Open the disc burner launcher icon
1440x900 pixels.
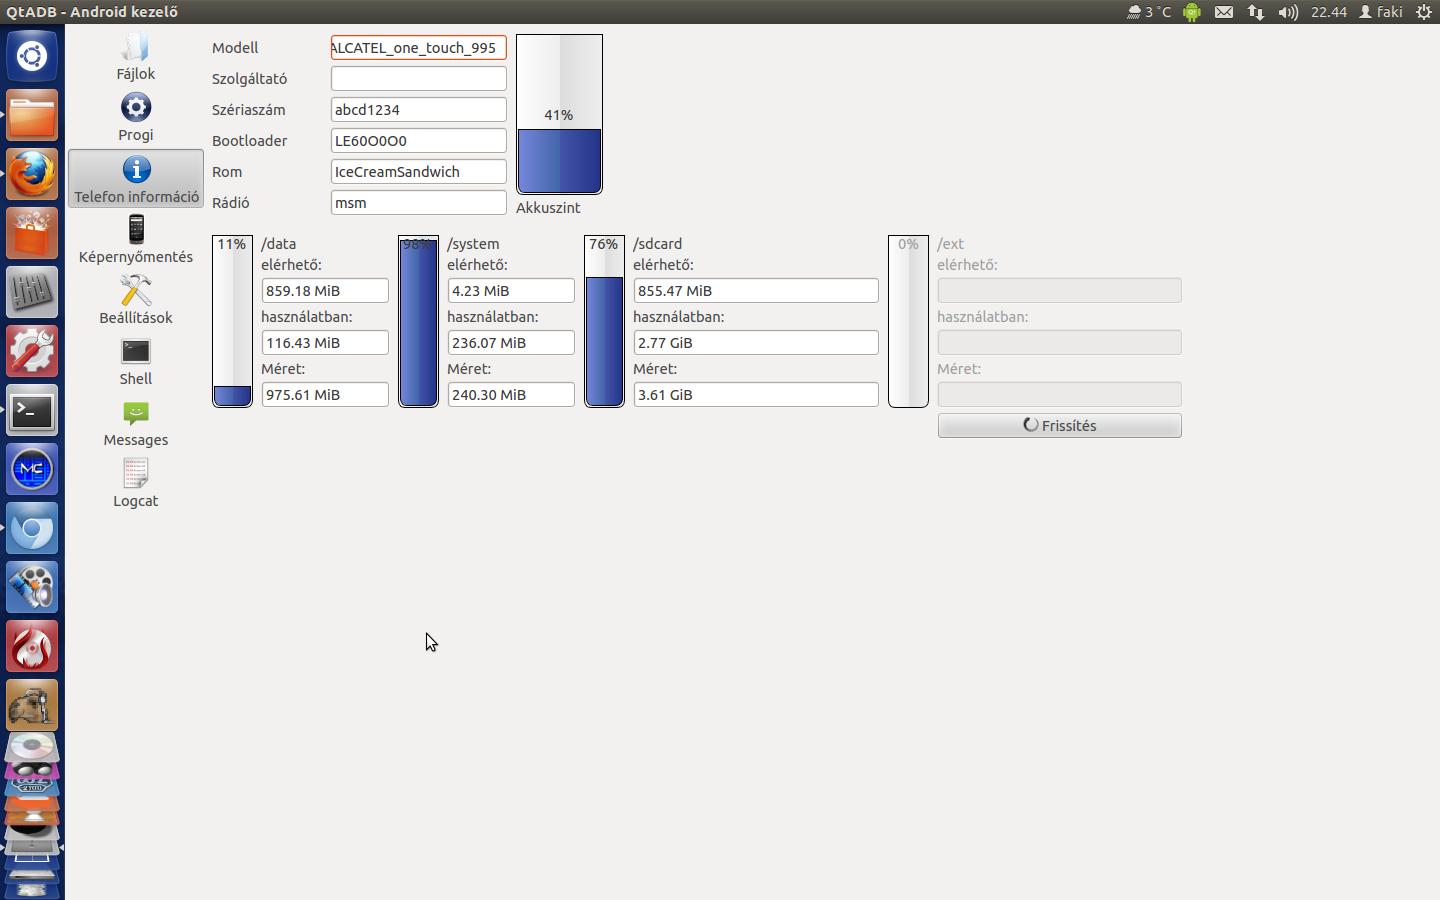(32, 747)
